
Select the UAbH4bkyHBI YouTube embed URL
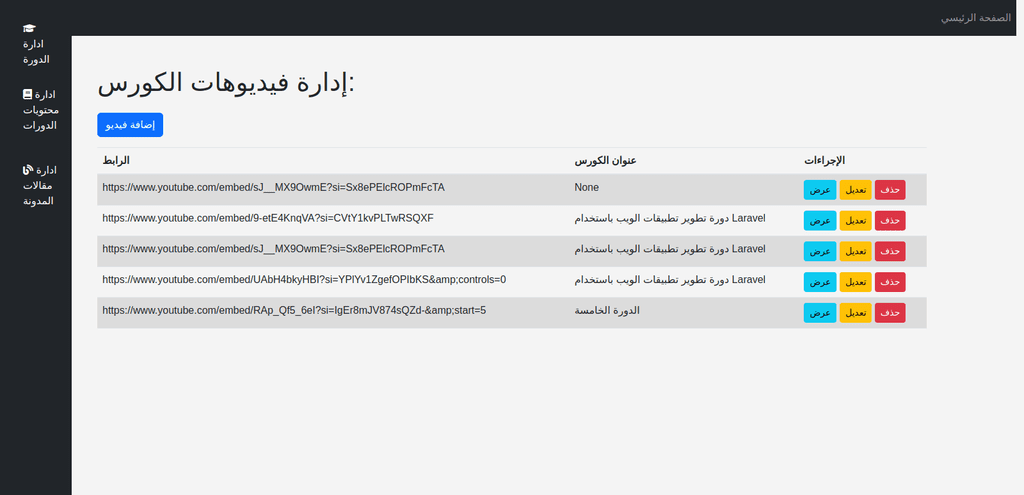304,279
